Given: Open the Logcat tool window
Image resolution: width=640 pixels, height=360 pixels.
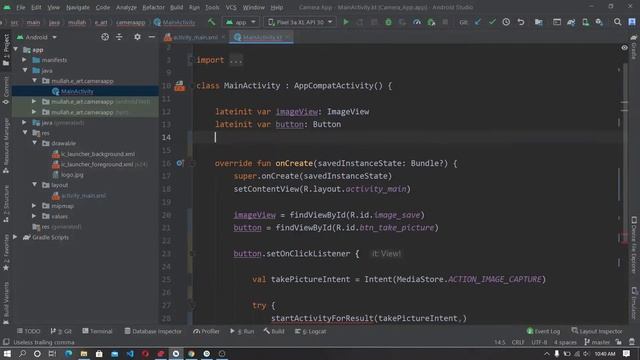Looking at the screenshot, I should click(x=311, y=331).
